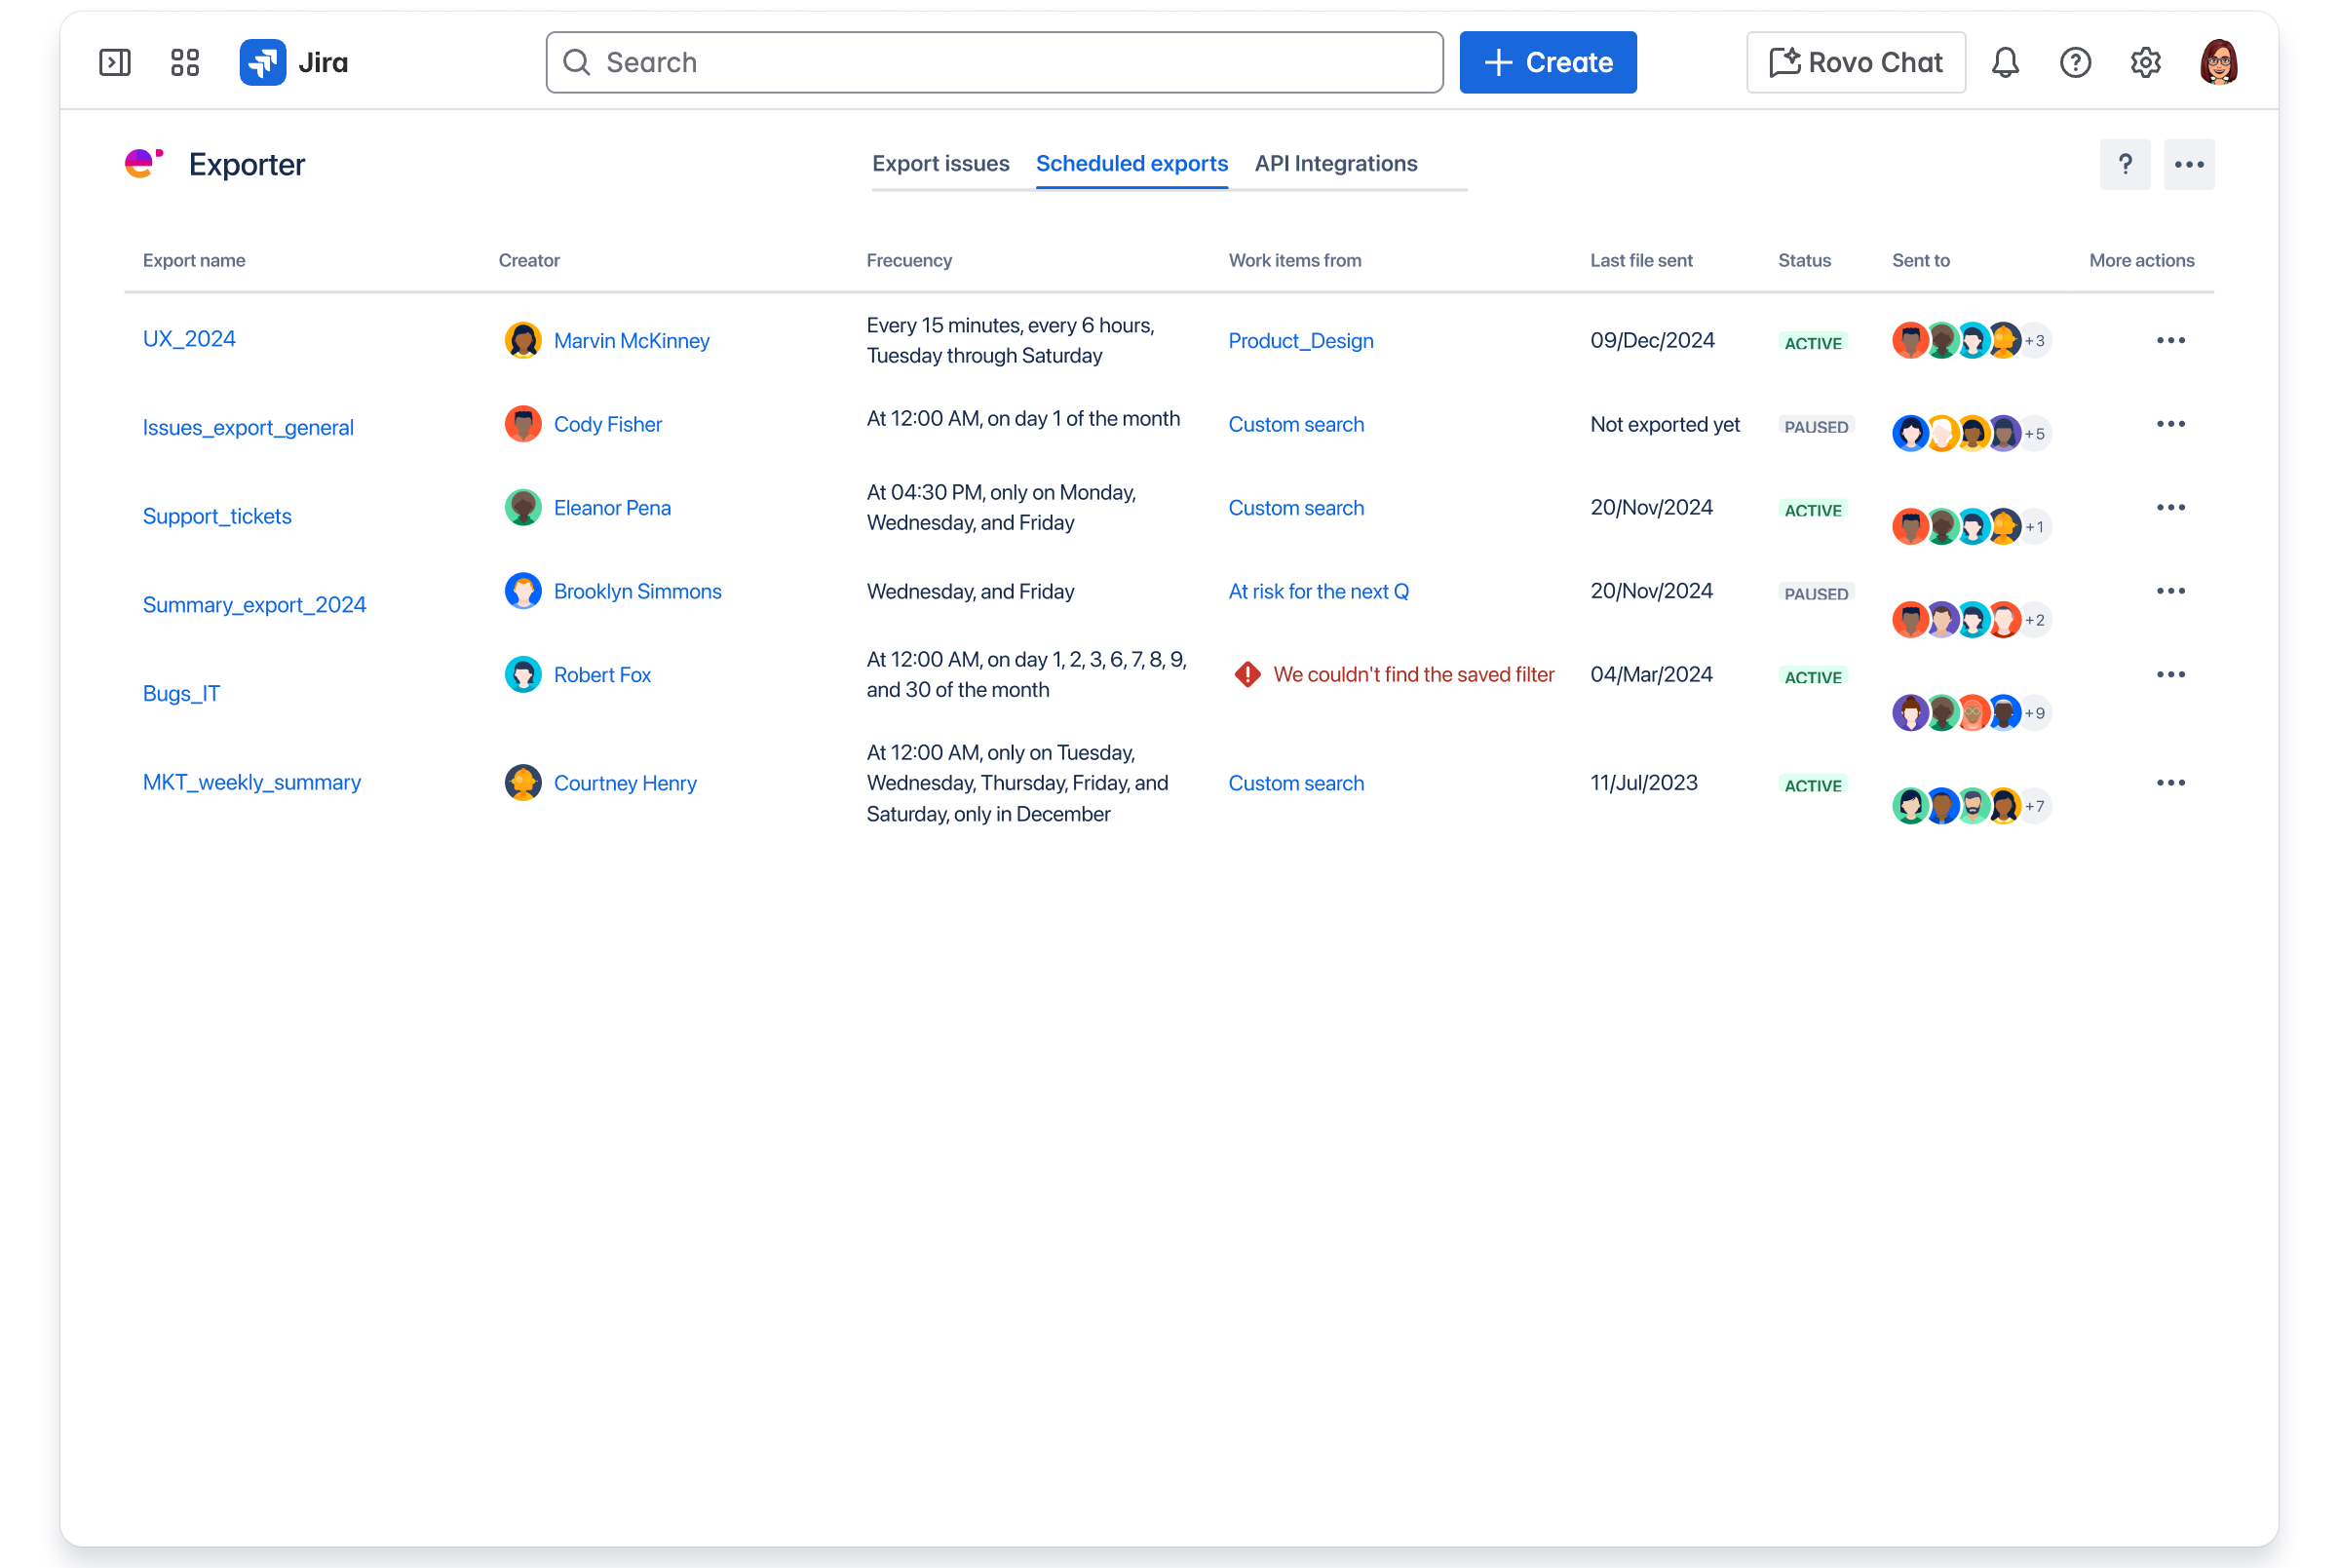Click the Create button
Viewport: 2339px width, 1568px height.
click(1547, 62)
